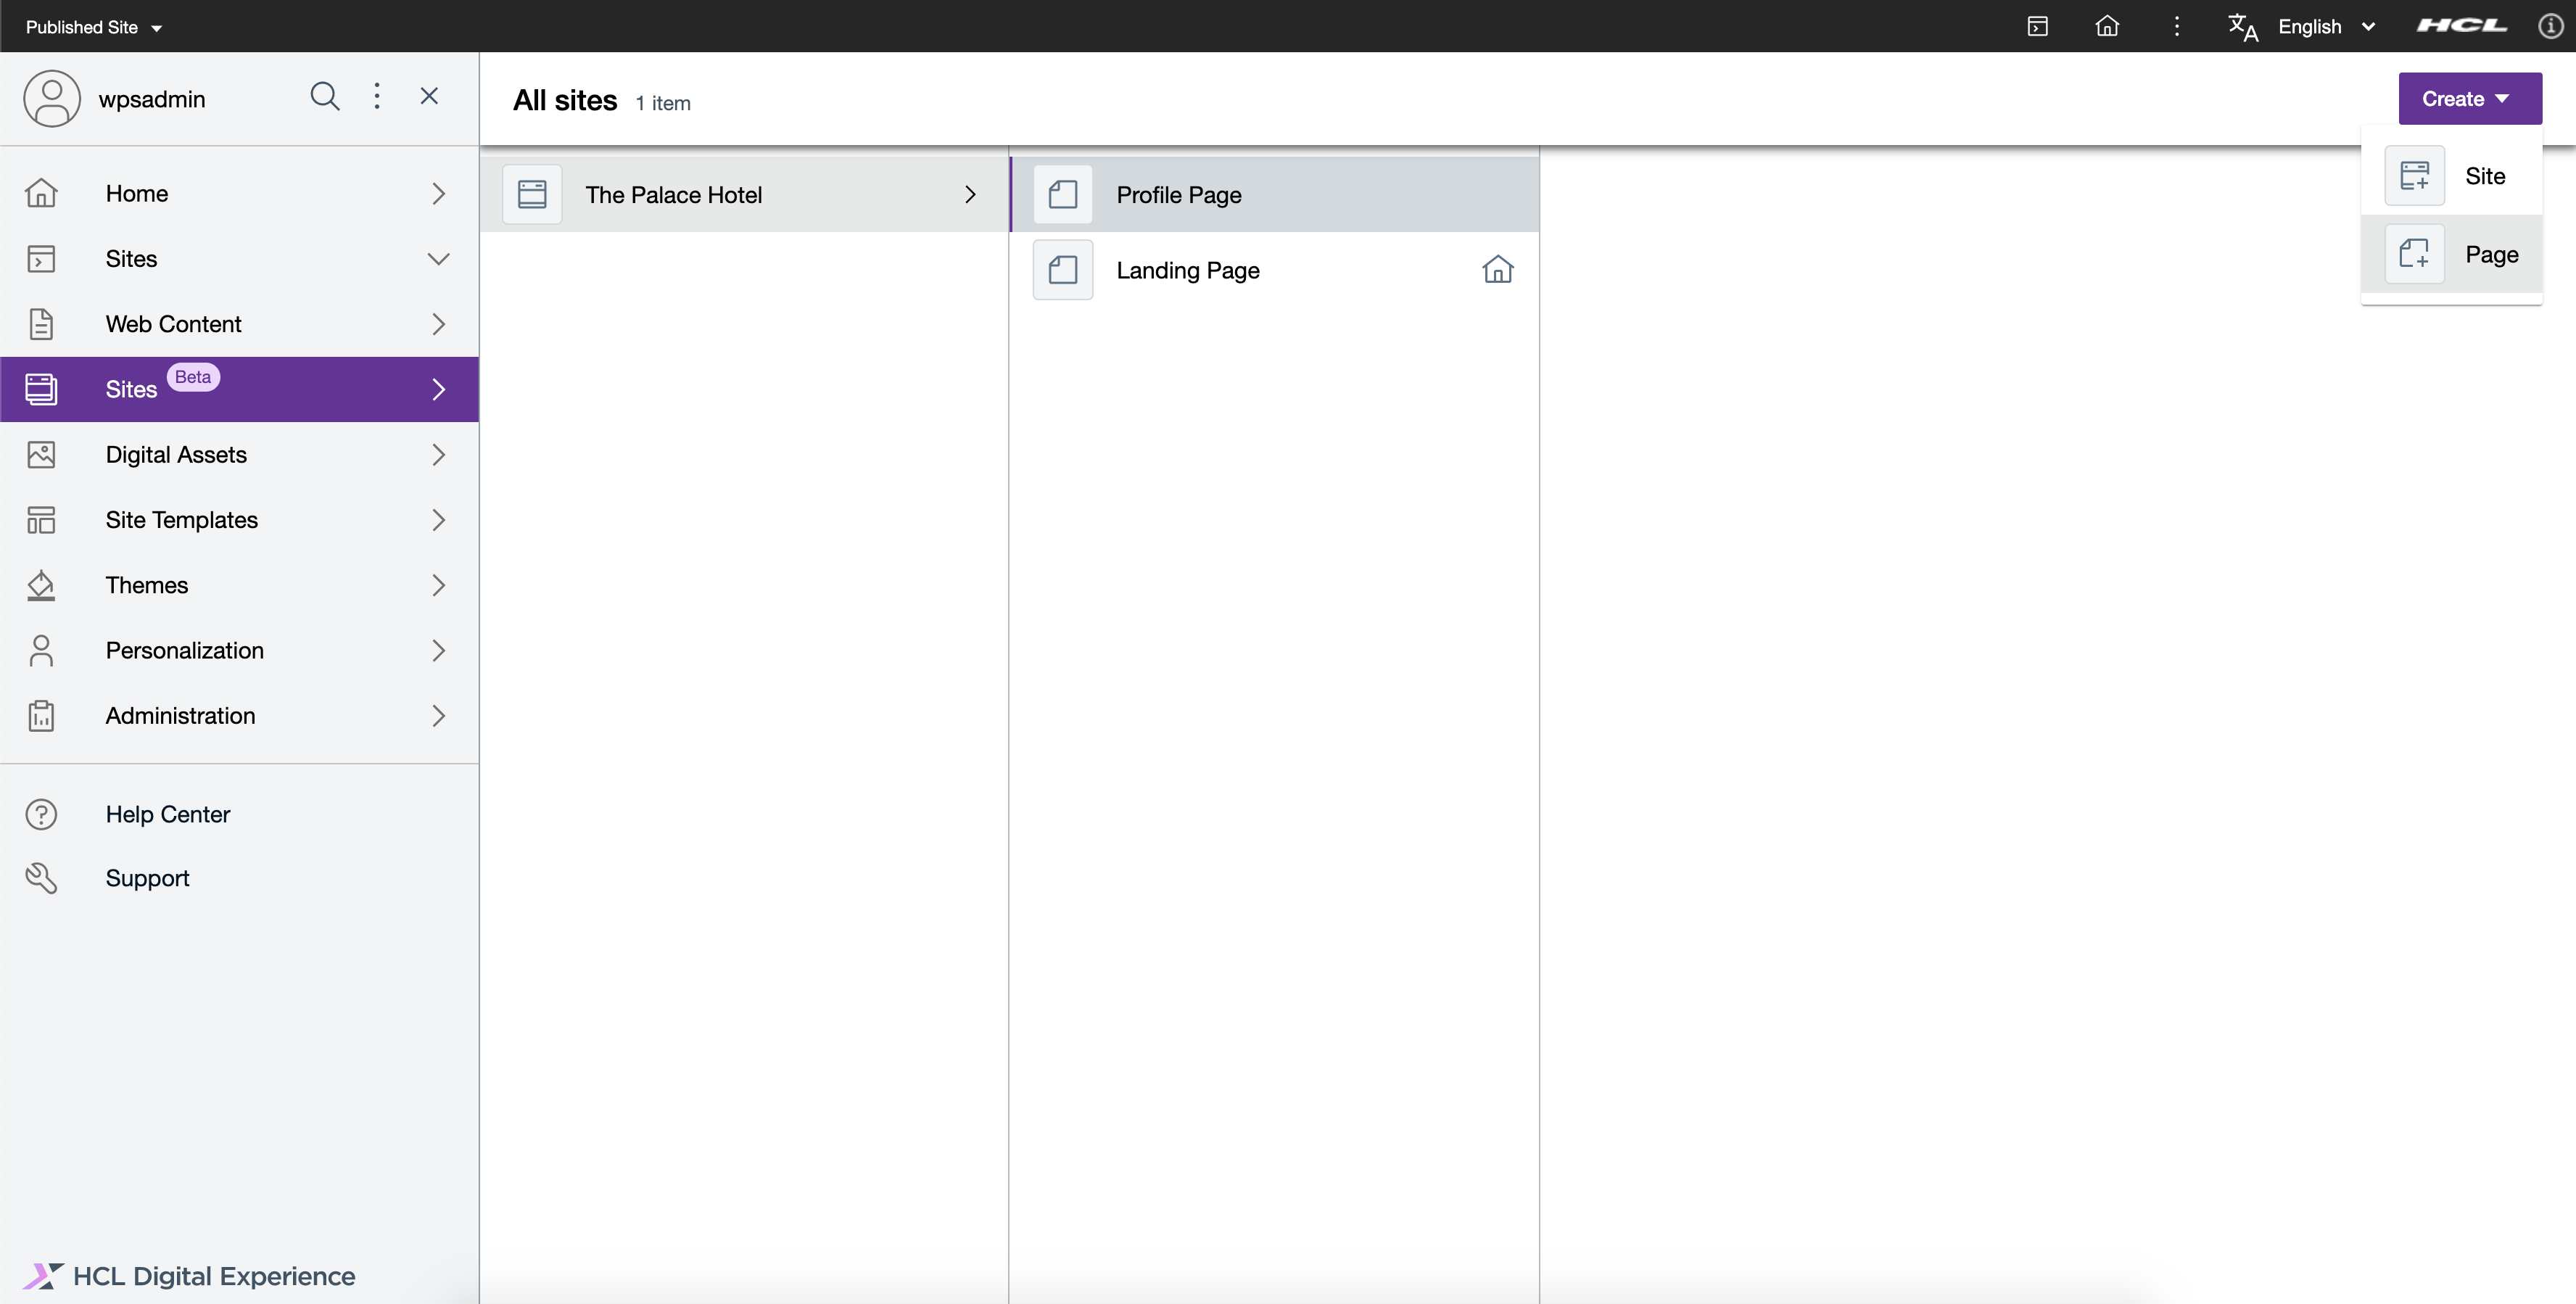Screen dimensions: 2576x1304
Task: Open the wpsadmin user avatar
Action: [52, 98]
